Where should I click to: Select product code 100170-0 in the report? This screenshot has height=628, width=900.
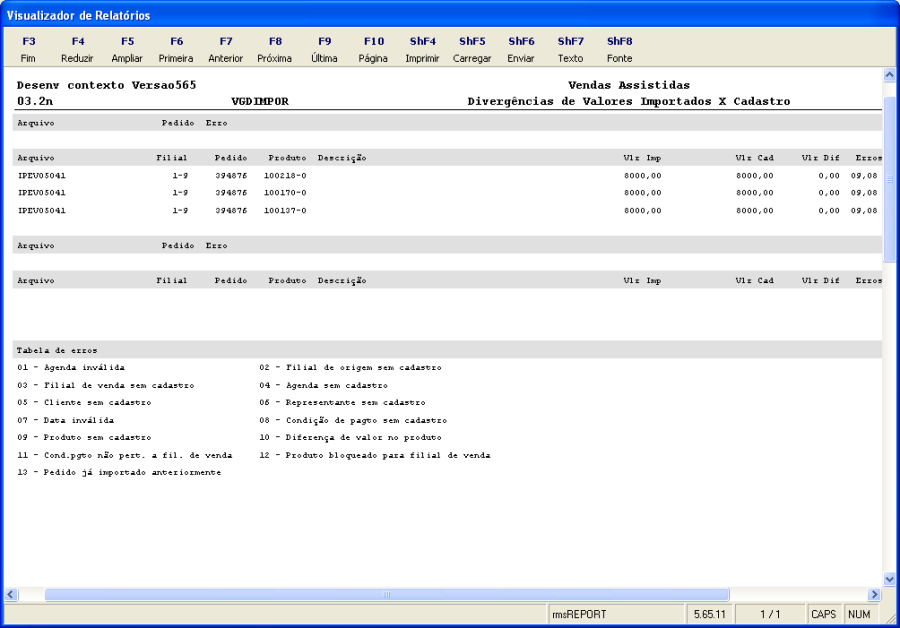pos(285,193)
